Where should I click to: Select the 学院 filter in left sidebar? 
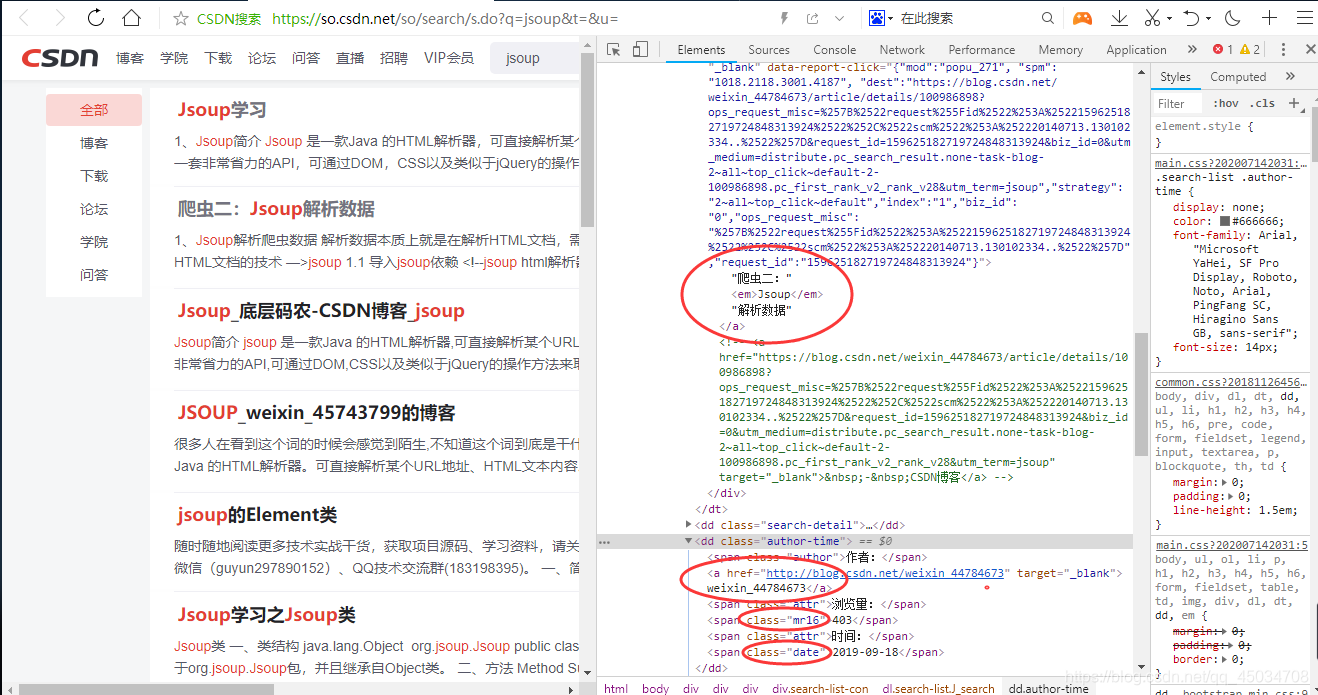tap(94, 242)
